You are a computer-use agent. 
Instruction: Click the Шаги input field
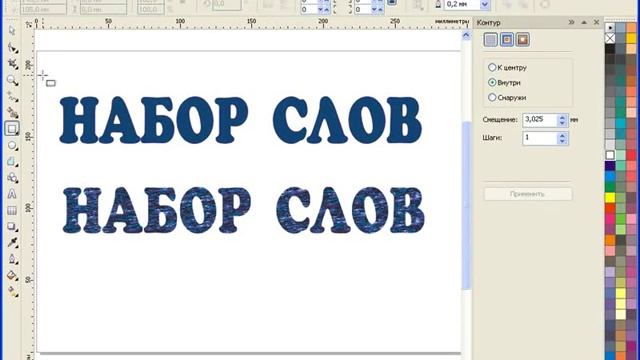pyautogui.click(x=540, y=138)
